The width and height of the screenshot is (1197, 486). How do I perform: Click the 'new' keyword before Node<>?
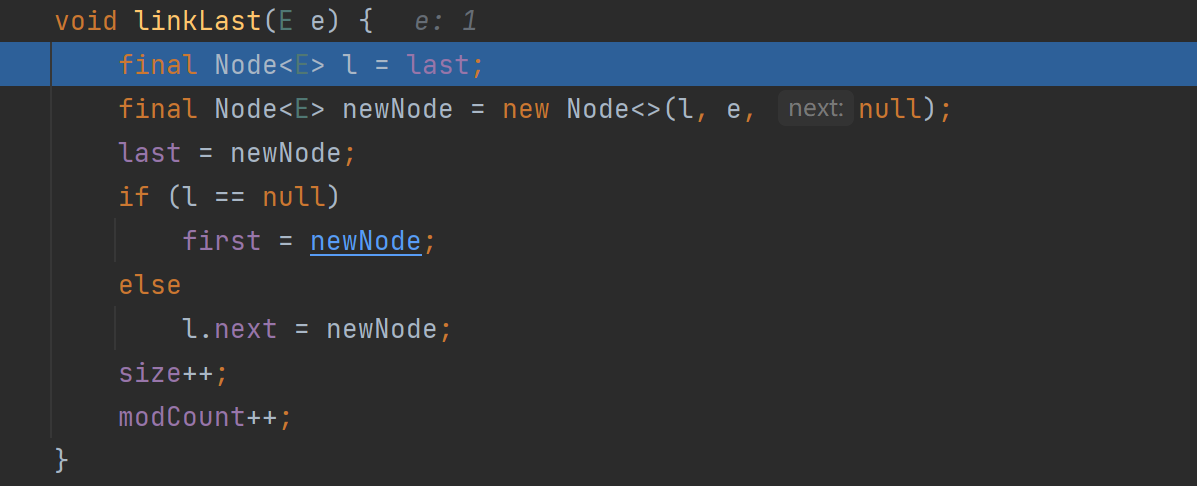click(x=526, y=109)
